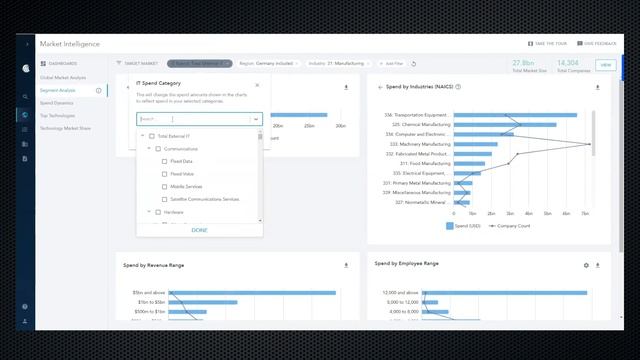Image resolution: width=640 pixels, height=360 pixels.
Task: Collapse the Total External IT tree node
Action: [x=142, y=136]
